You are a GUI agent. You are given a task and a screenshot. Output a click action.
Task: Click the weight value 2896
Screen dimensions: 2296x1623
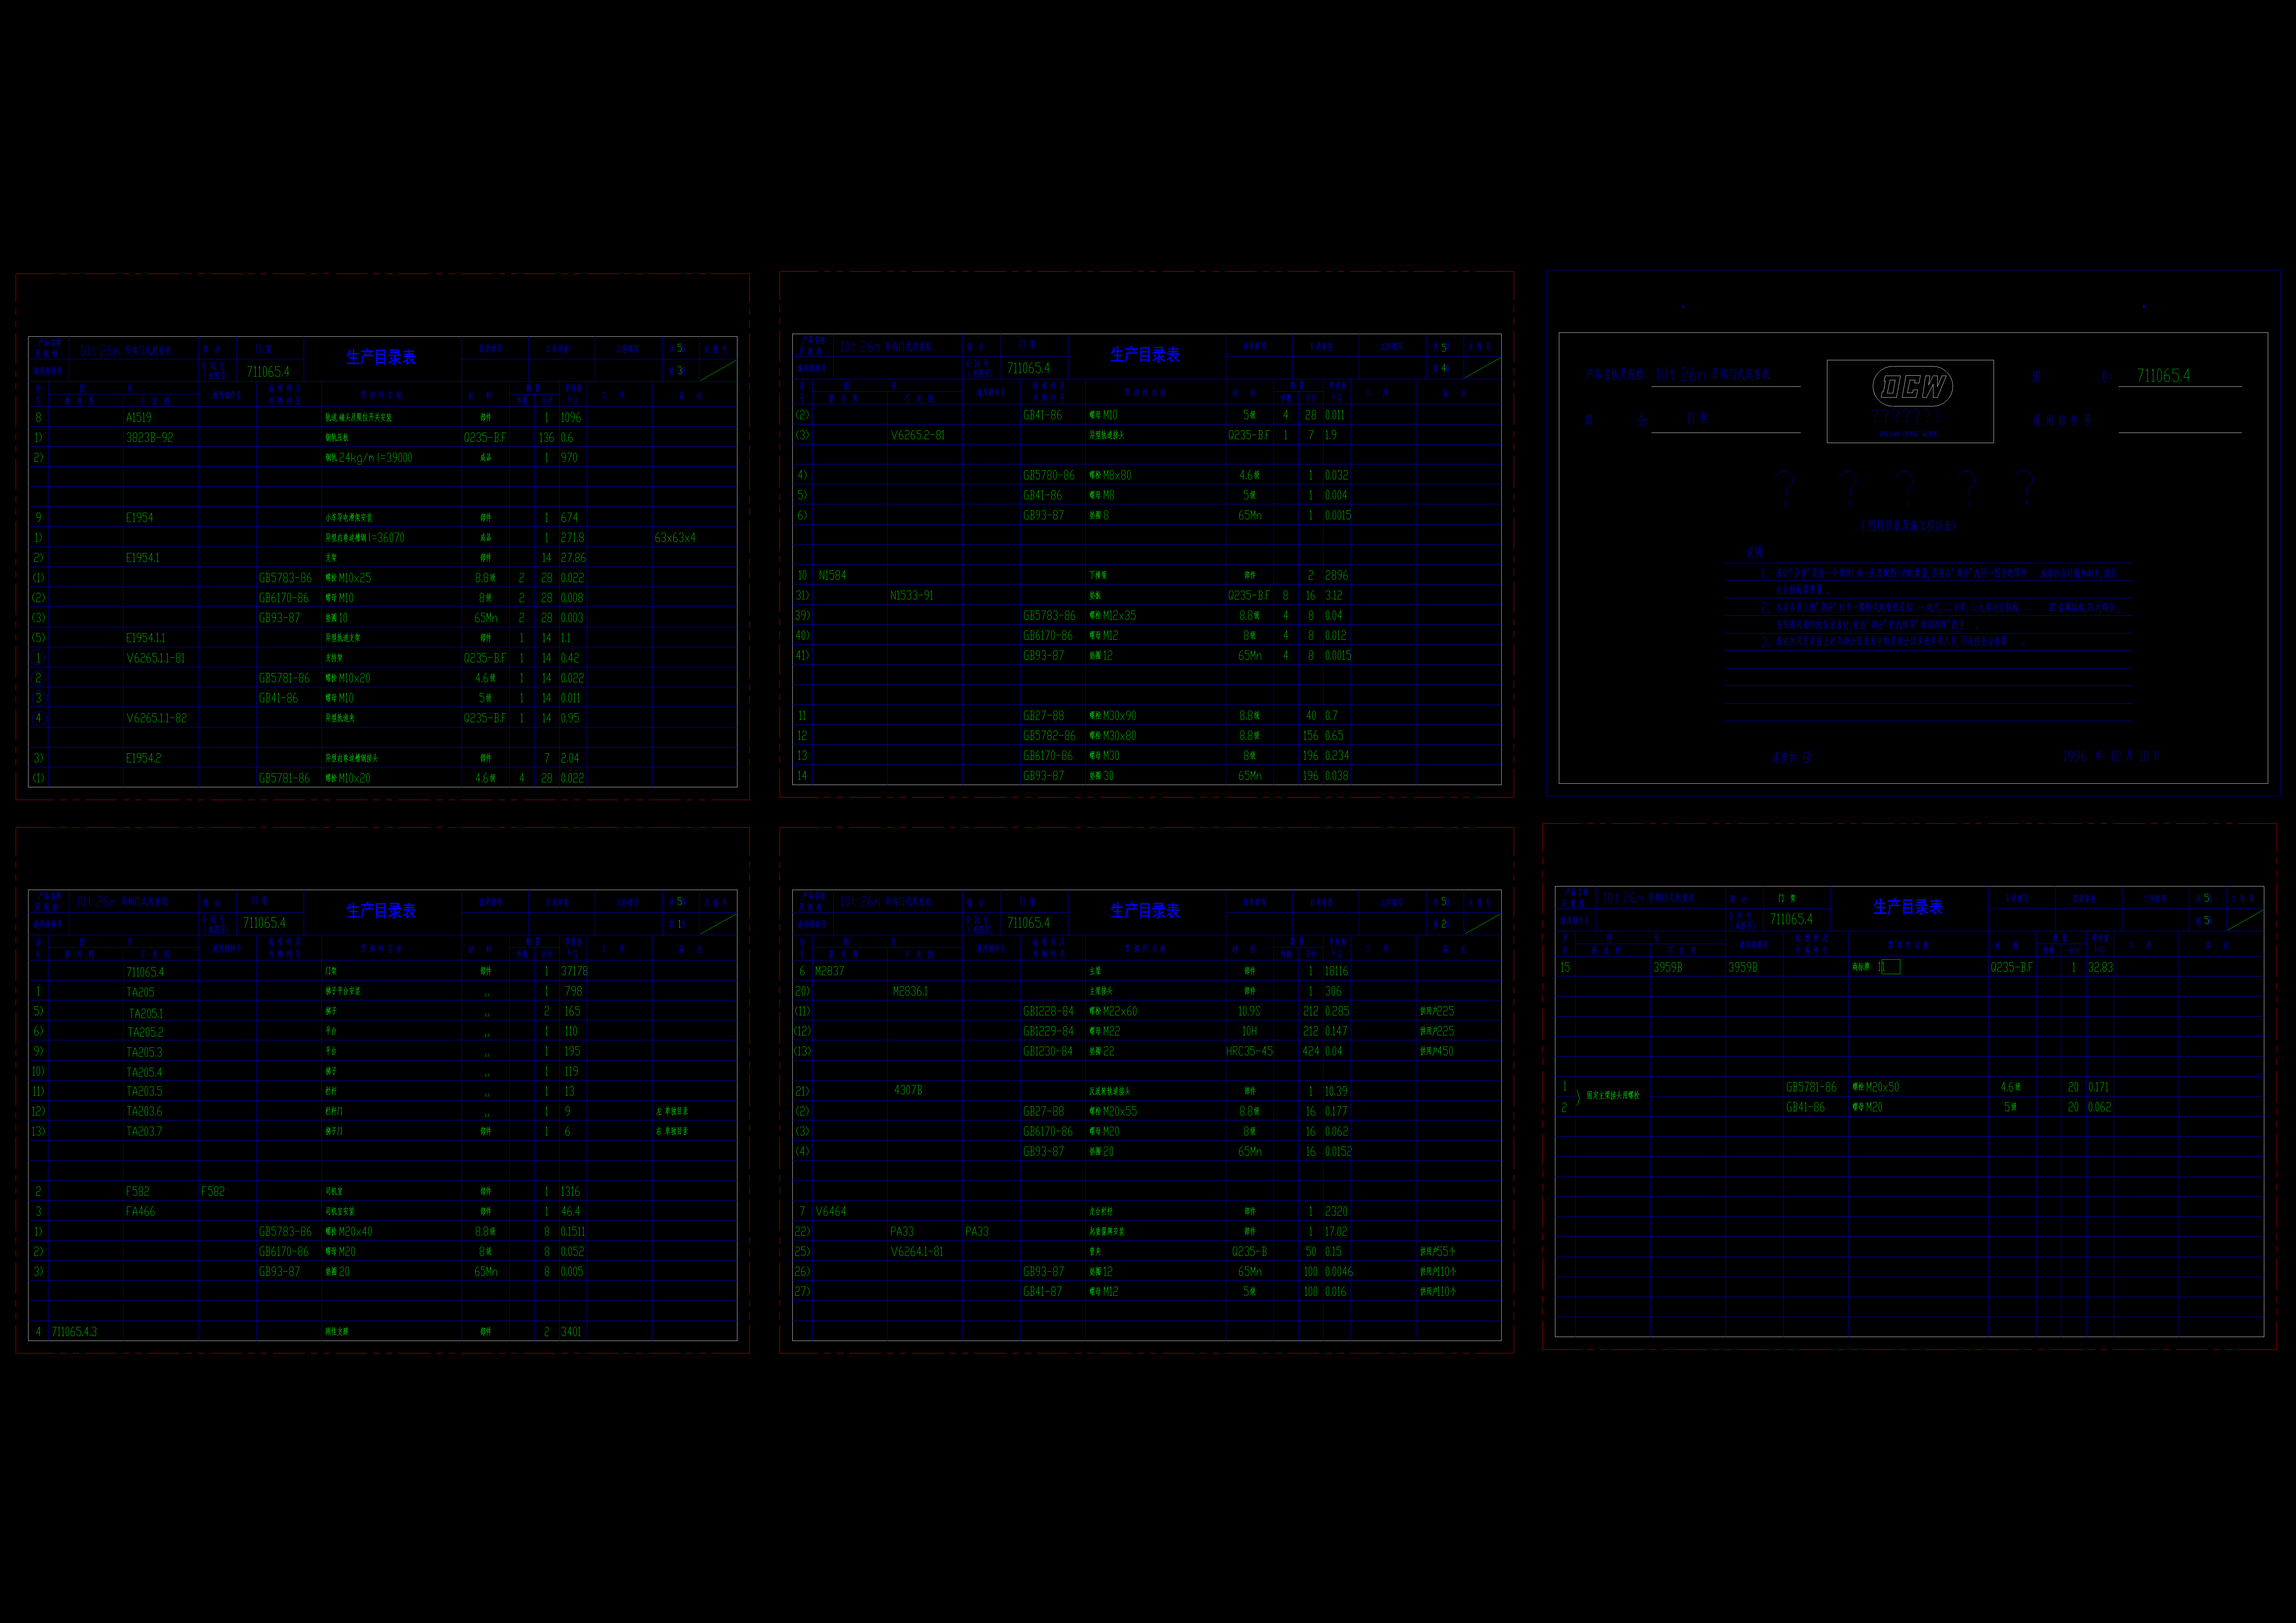click(x=1336, y=575)
